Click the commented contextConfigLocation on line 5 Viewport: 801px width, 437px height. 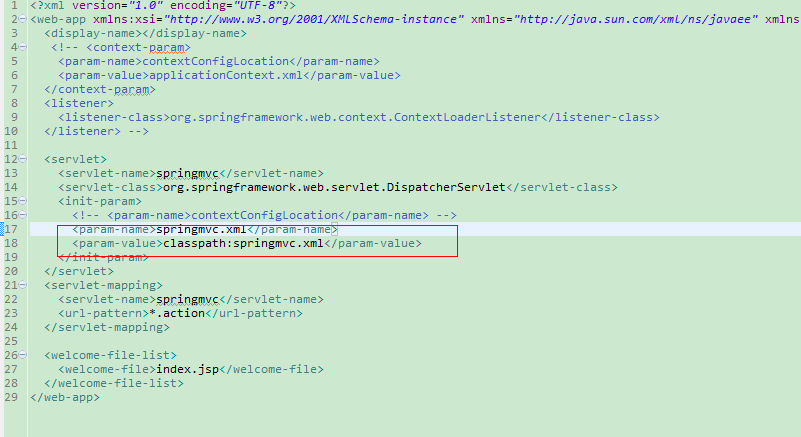tap(216, 61)
